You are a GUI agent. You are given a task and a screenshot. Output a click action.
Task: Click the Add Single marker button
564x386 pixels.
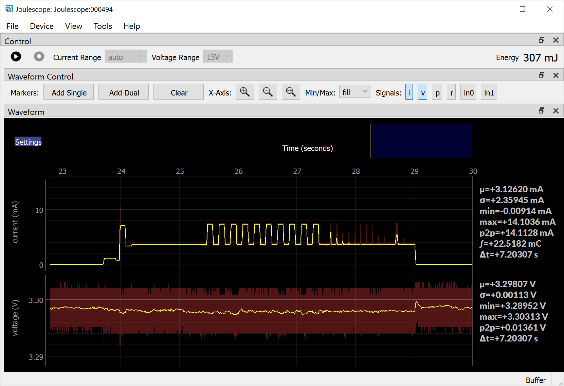point(69,92)
